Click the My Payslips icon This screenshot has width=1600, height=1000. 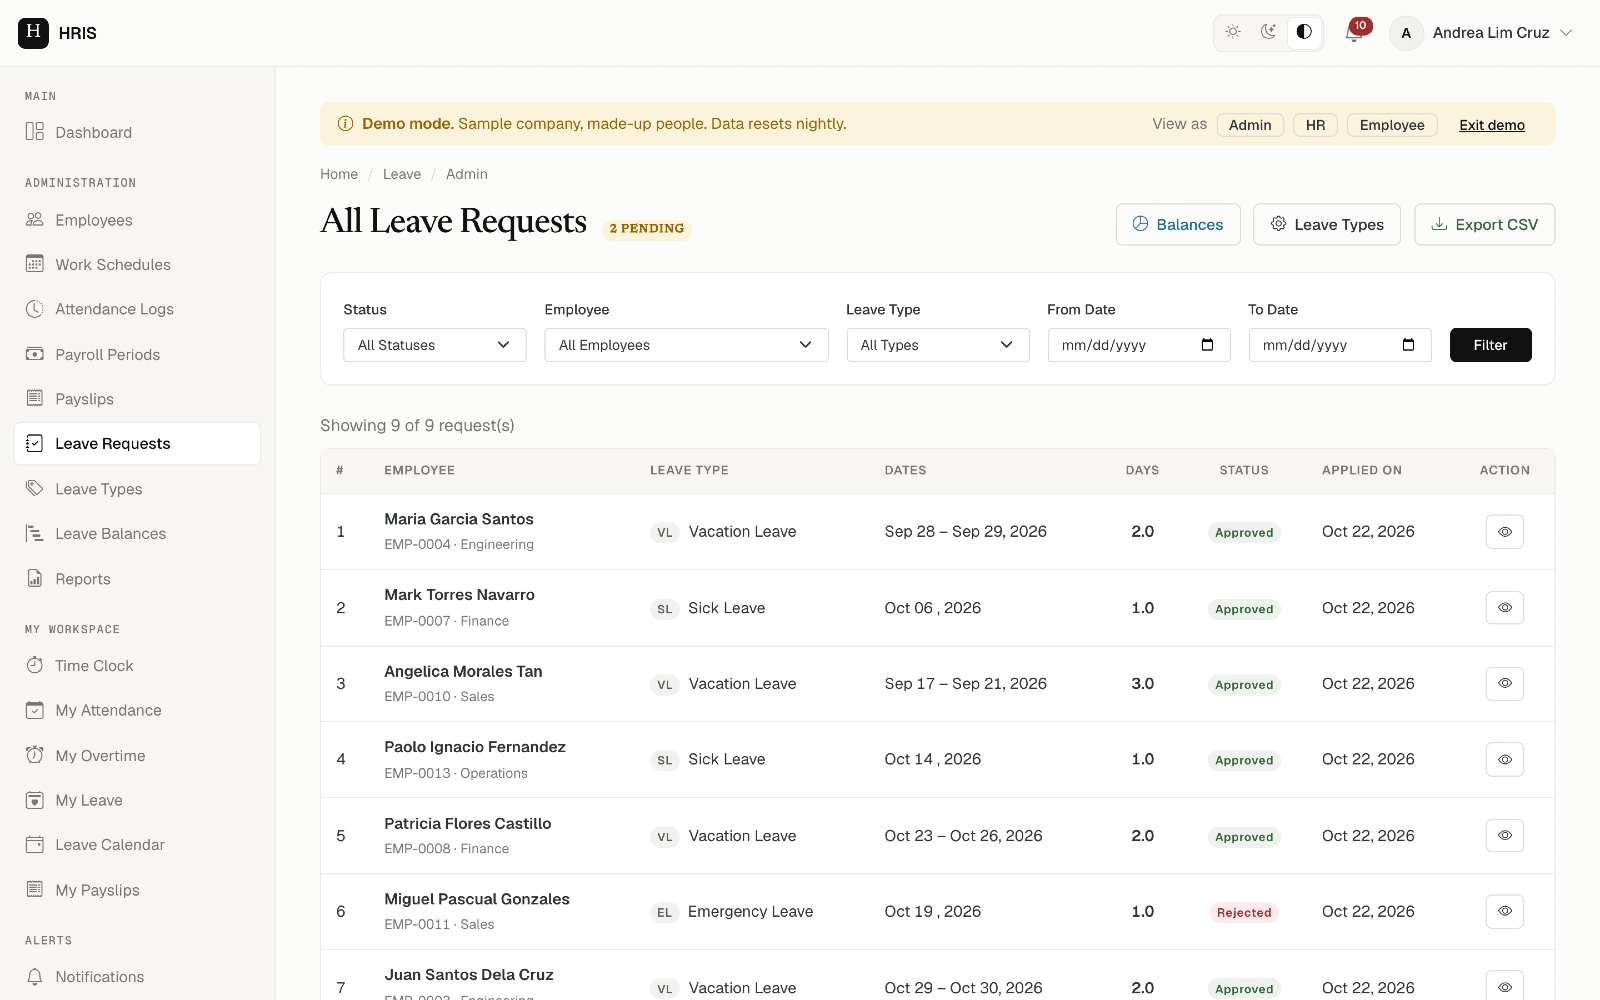35,889
